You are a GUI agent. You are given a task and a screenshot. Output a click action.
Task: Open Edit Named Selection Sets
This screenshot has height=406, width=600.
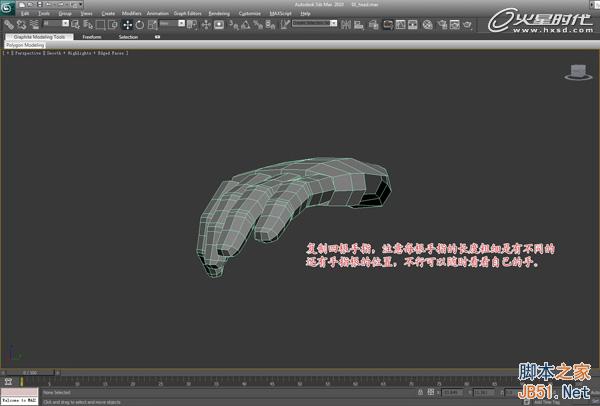pos(284,25)
